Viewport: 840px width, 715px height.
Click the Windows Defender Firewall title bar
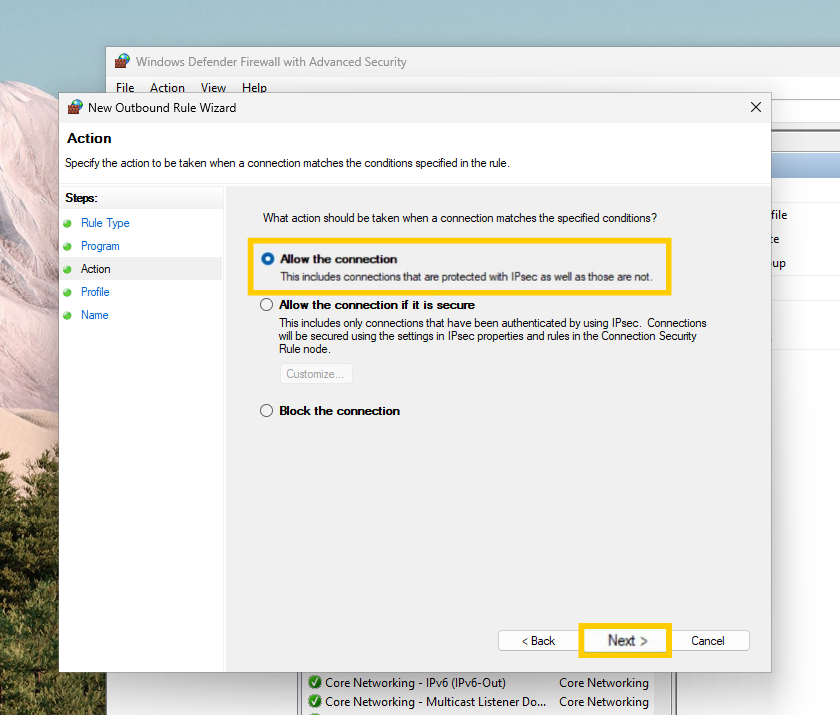point(471,62)
